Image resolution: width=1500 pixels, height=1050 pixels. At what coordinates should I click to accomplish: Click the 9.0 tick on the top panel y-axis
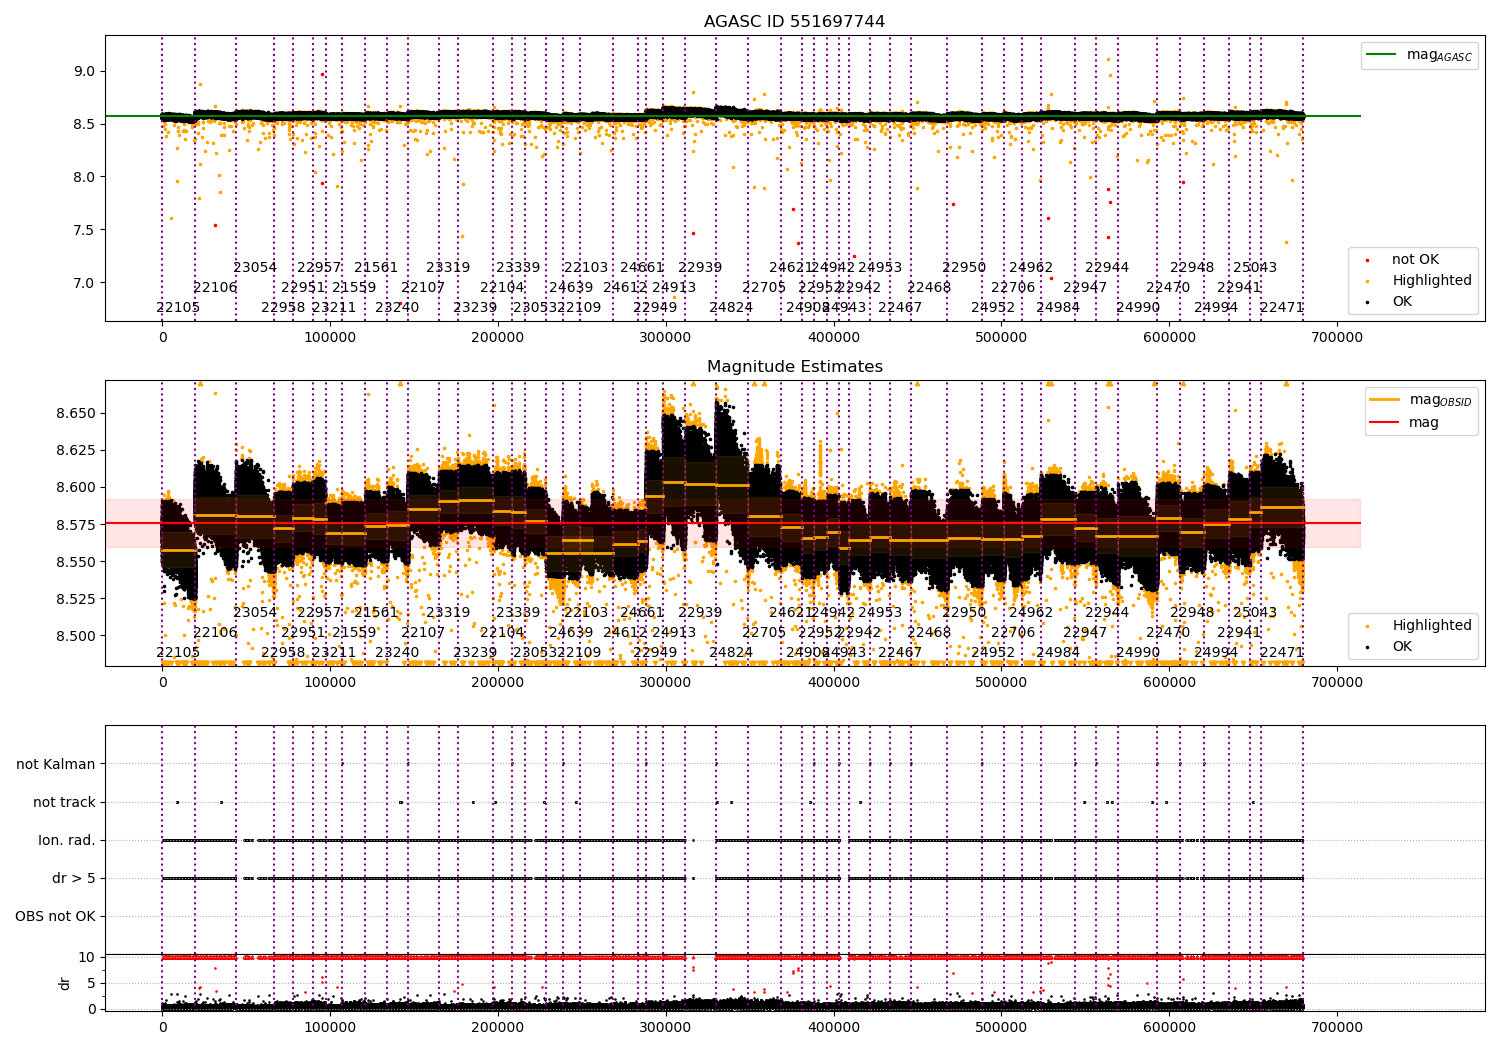click(85, 72)
